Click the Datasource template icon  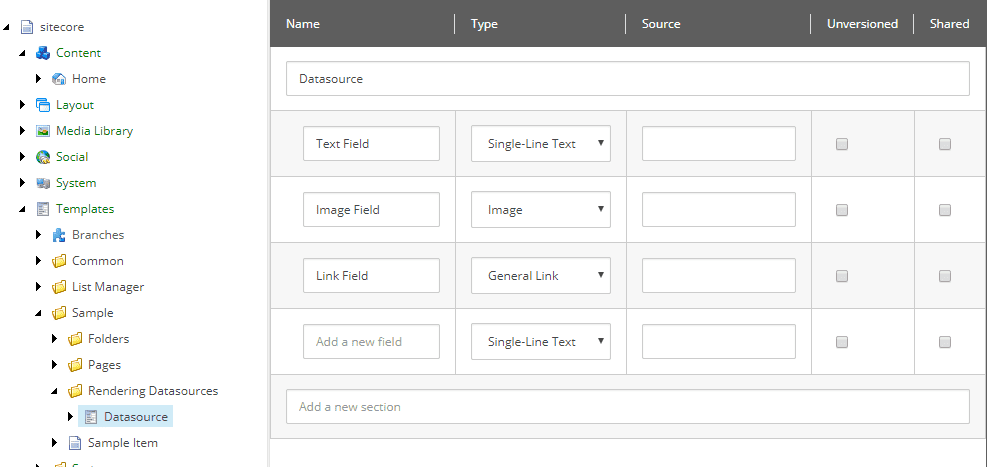pos(91,417)
